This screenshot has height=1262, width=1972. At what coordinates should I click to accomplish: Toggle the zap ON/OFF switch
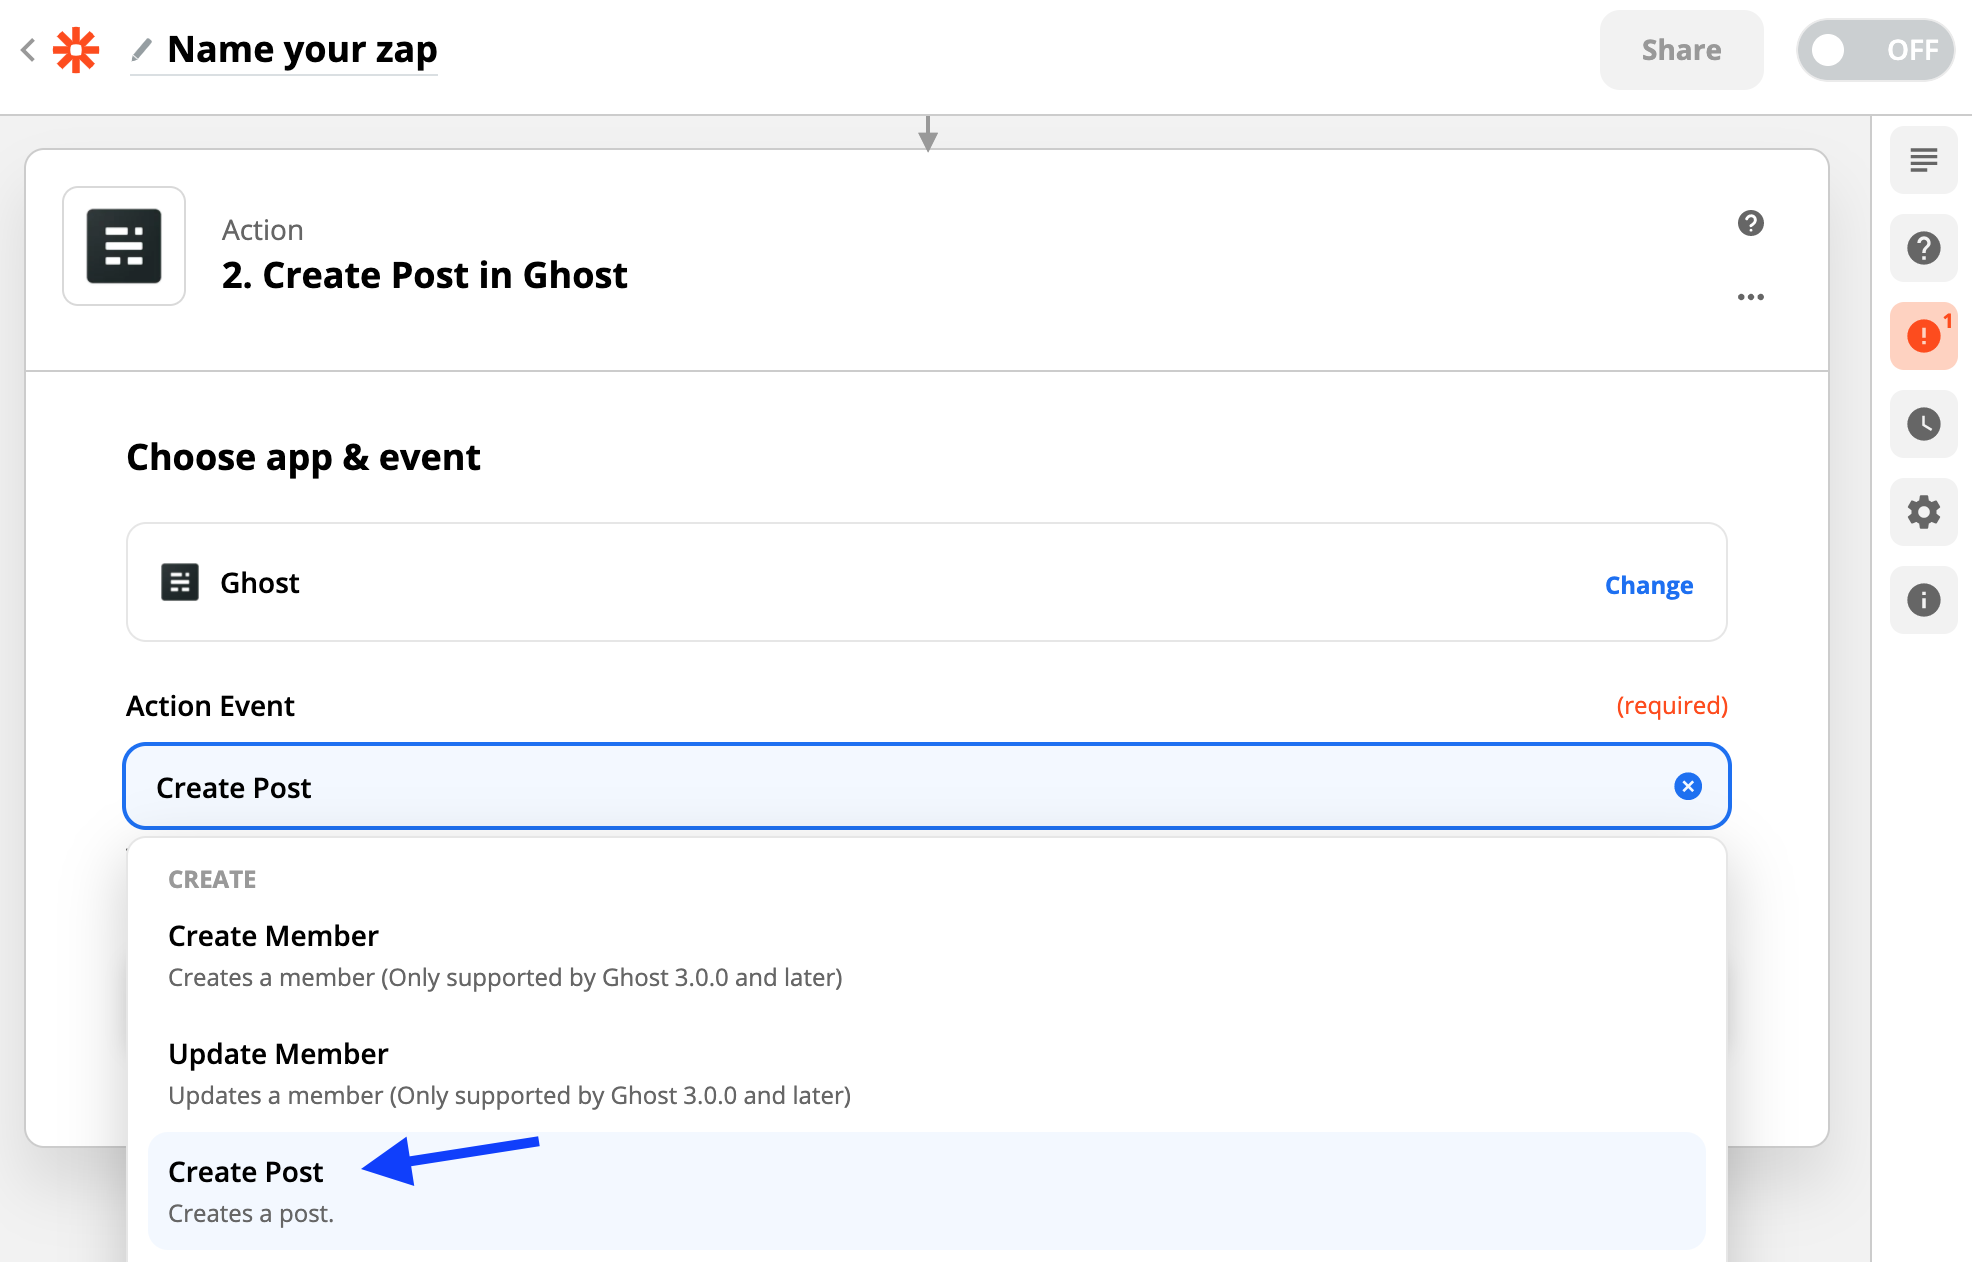1874,50
